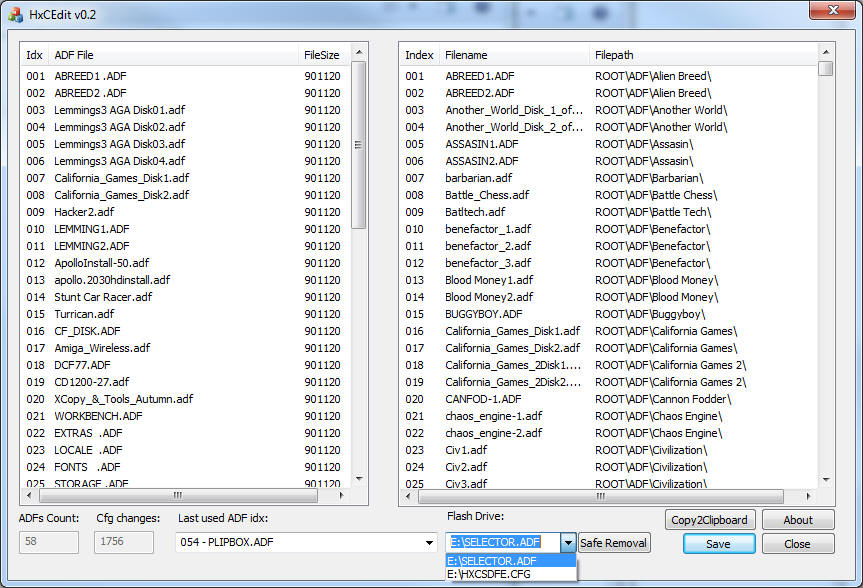
Task: Click the right list's horizontal scroll left arrow
Action: coord(408,496)
